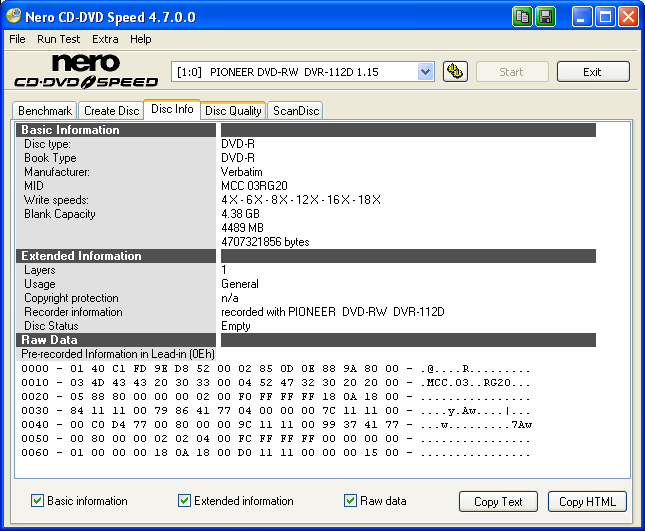The height and width of the screenshot is (531, 645).
Task: Click the Exit button
Action: coord(593,72)
